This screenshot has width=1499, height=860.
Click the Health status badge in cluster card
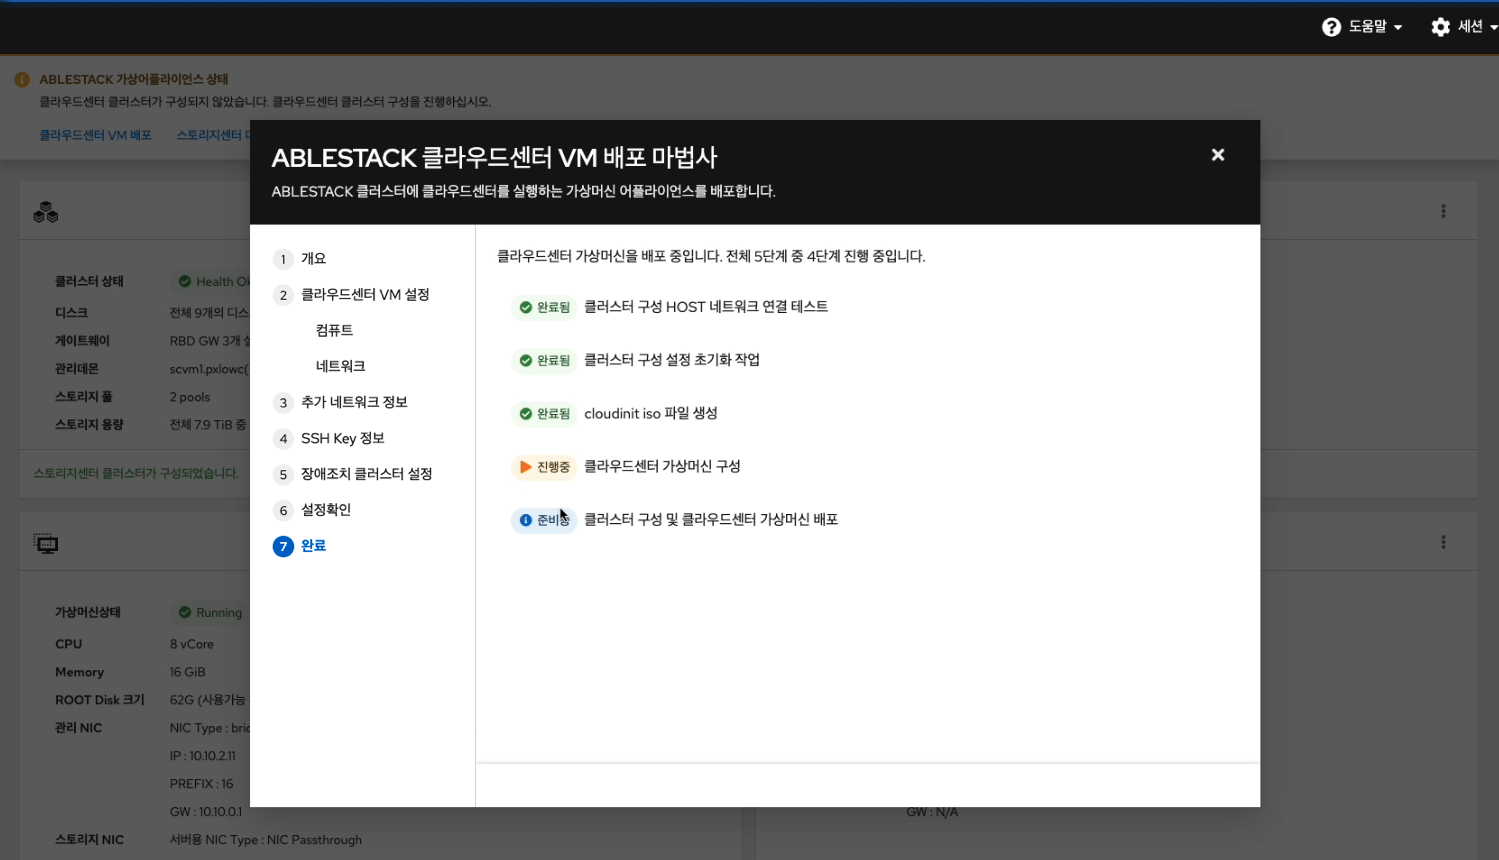pos(213,282)
